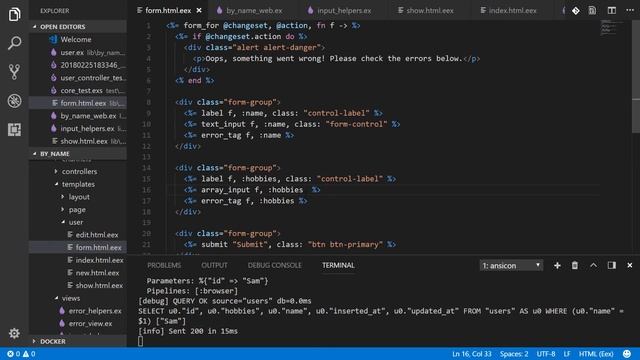
Task: Open error_view.ex in views folder
Action: [78, 323]
